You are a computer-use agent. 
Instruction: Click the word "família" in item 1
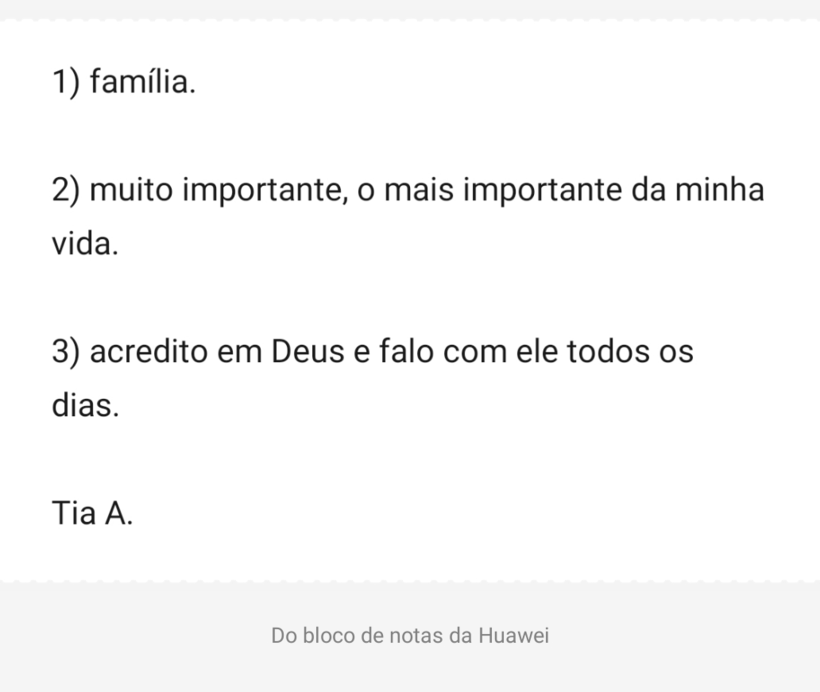click(x=143, y=82)
